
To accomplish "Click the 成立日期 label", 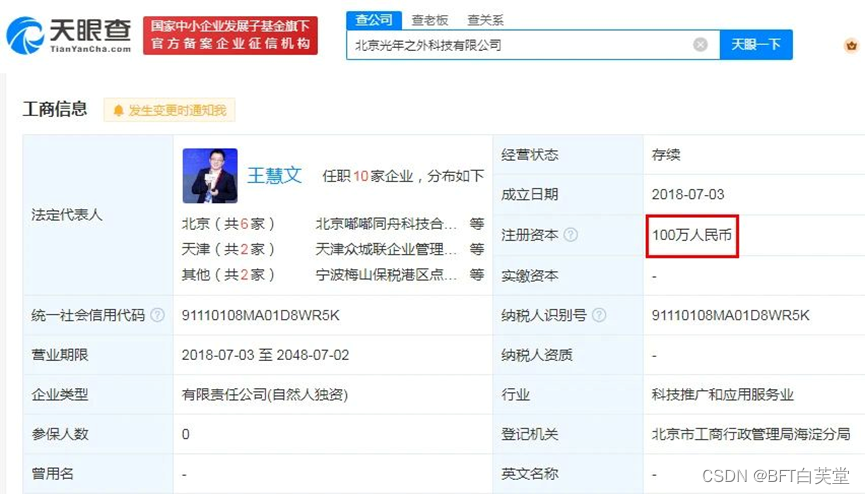I will 530,194.
